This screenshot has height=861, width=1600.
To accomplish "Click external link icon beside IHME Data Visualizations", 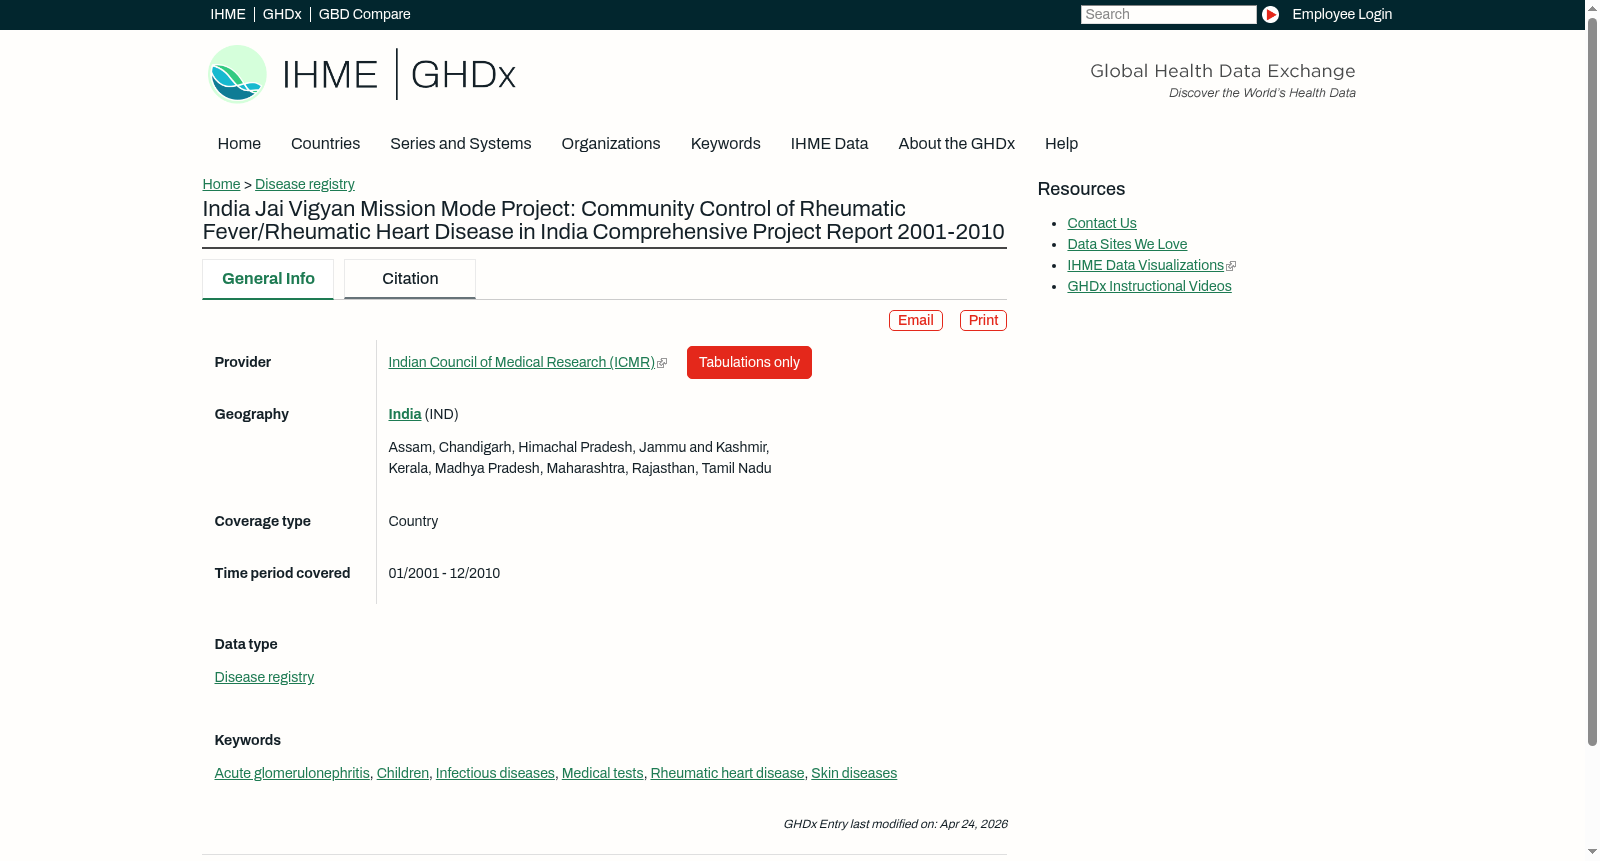I will pyautogui.click(x=1231, y=266).
